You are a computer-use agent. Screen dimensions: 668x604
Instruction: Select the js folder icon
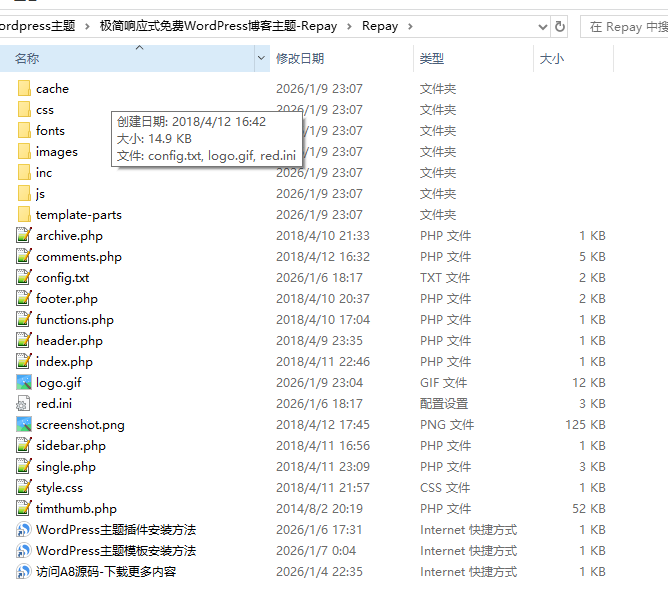[x=24, y=193]
